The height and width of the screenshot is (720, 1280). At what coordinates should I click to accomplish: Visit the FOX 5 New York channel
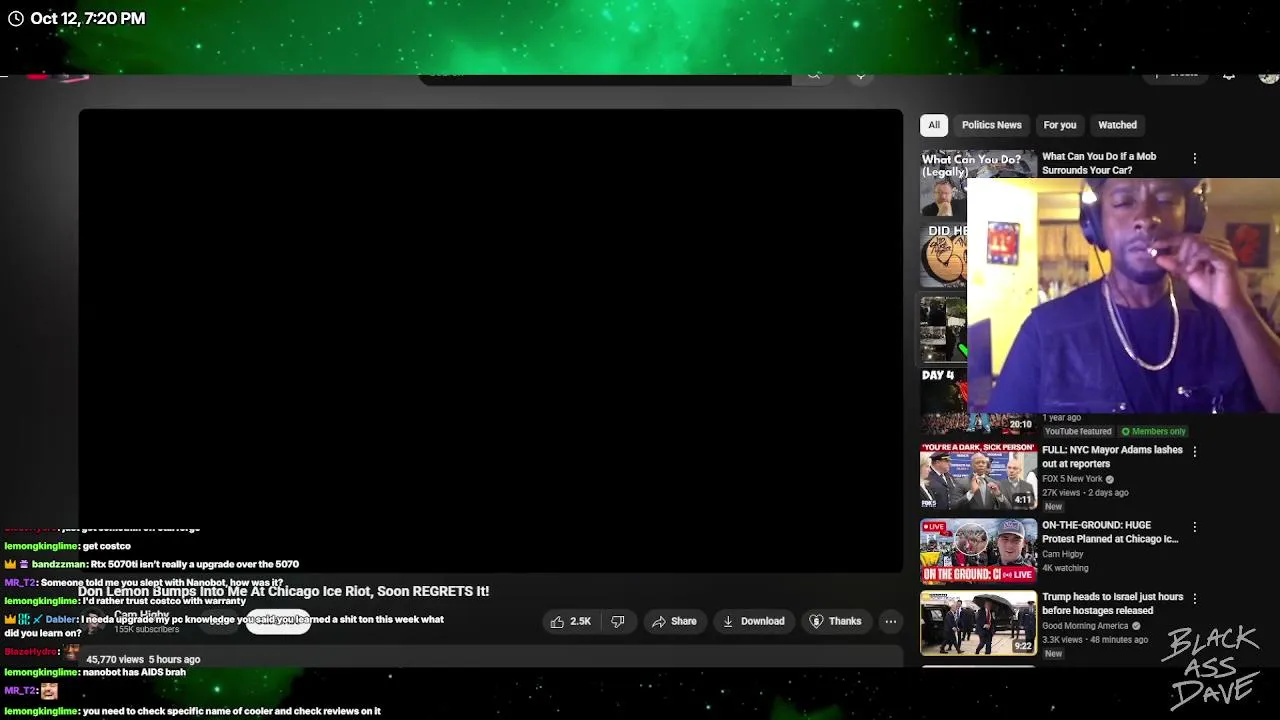point(1072,479)
